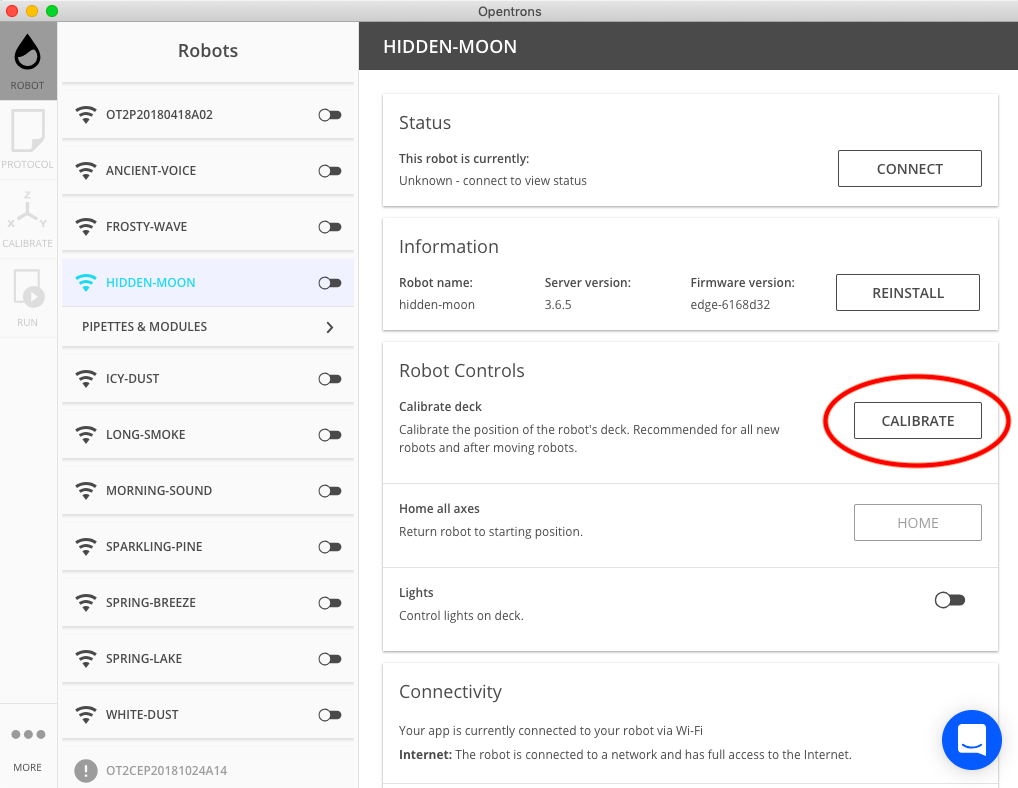Toggle connection for MORNING-SOUND
The width and height of the screenshot is (1018, 788).
pos(330,490)
